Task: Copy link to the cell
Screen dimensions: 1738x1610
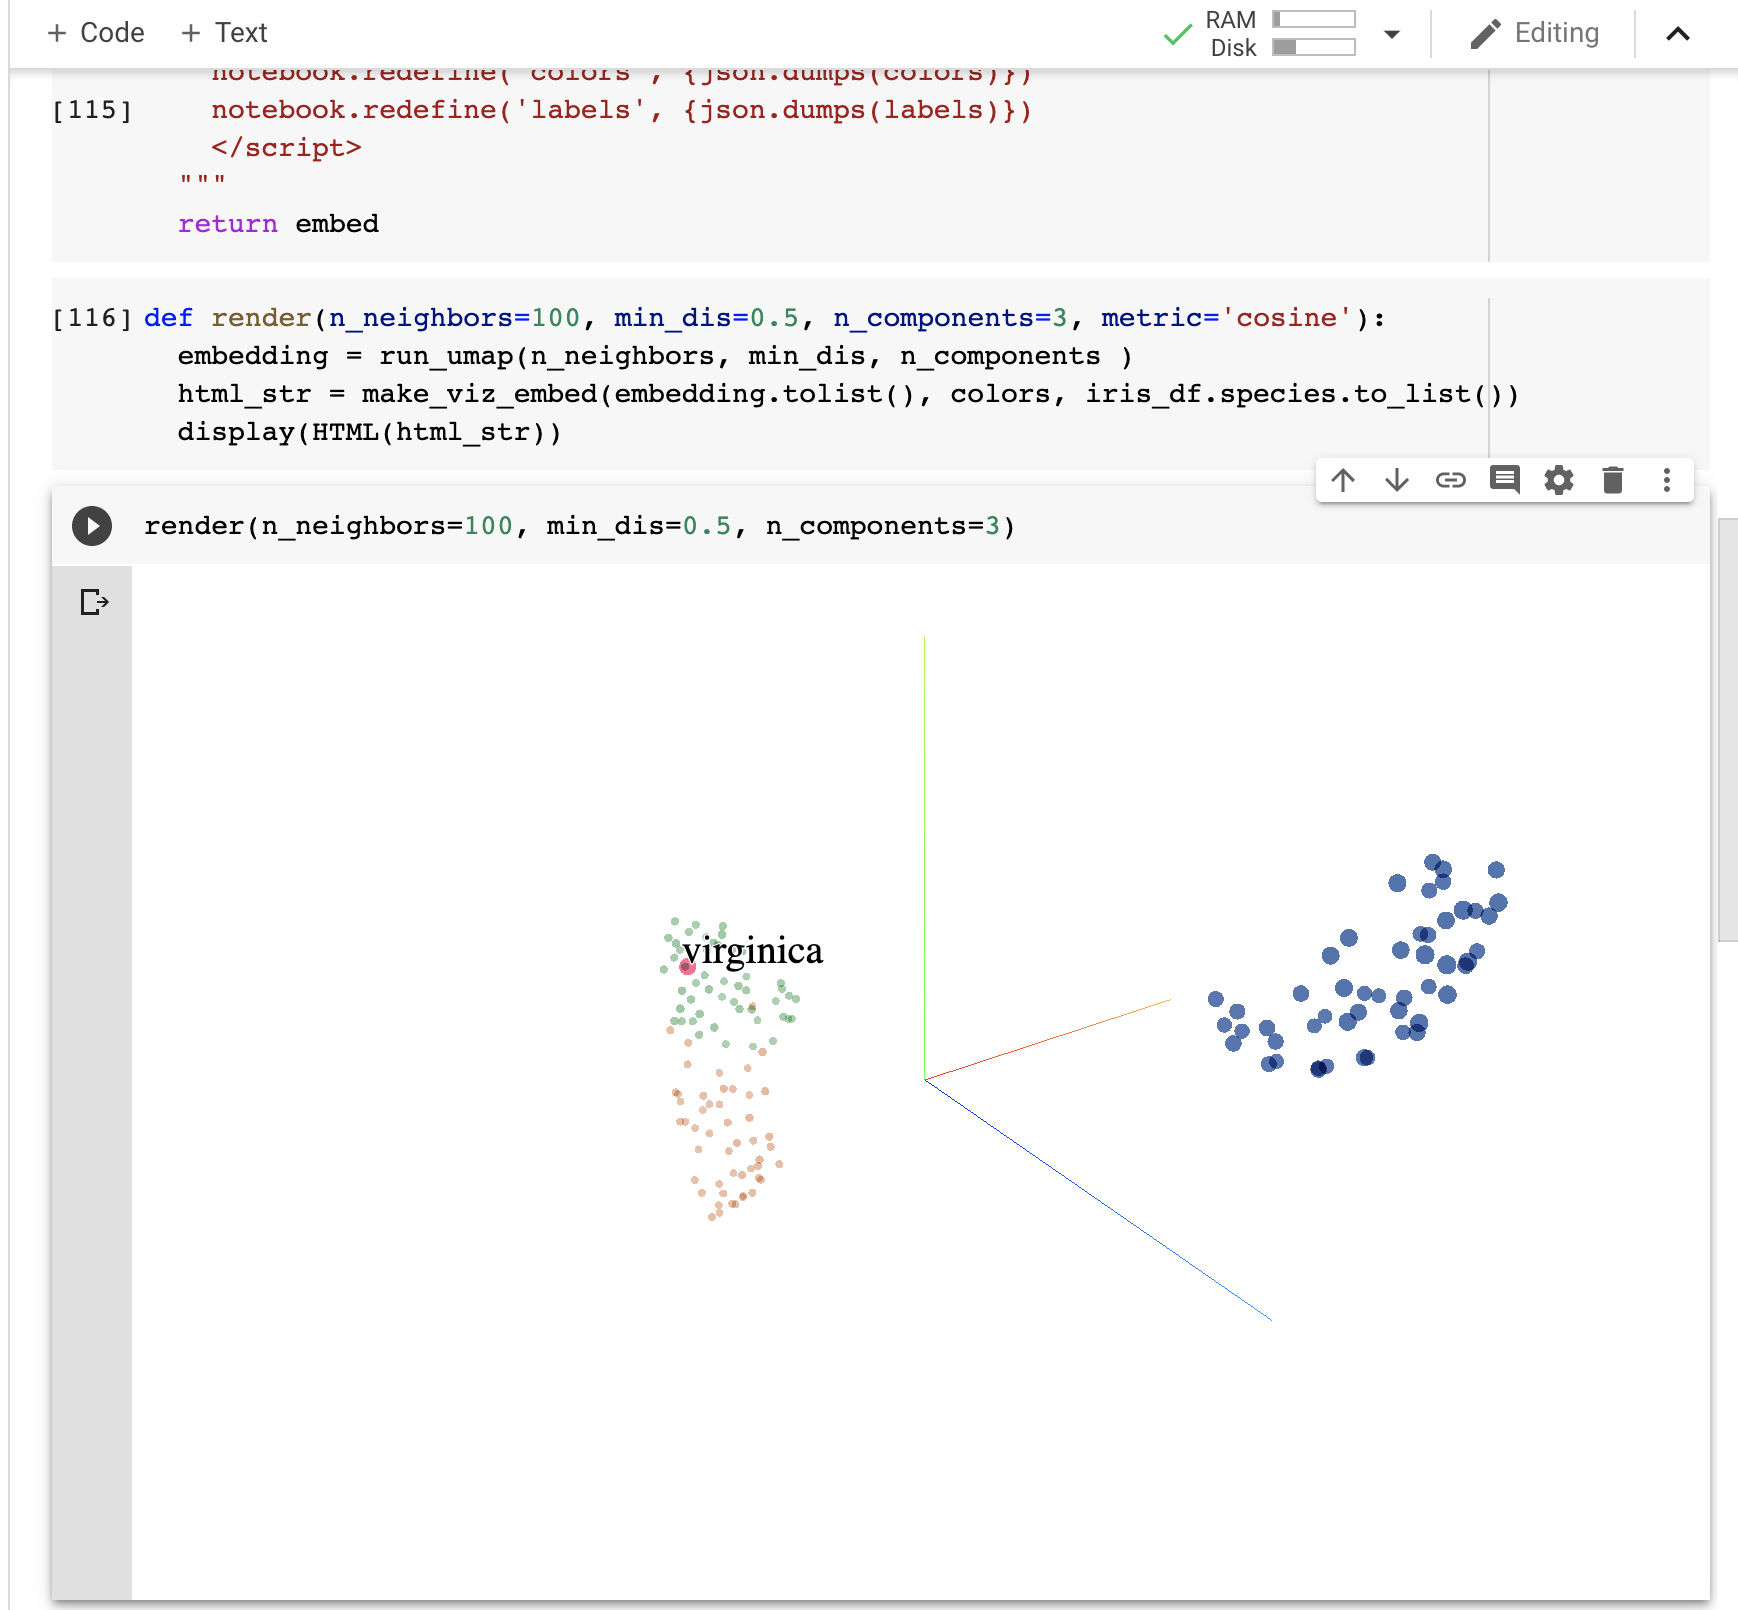Action: pyautogui.click(x=1451, y=481)
